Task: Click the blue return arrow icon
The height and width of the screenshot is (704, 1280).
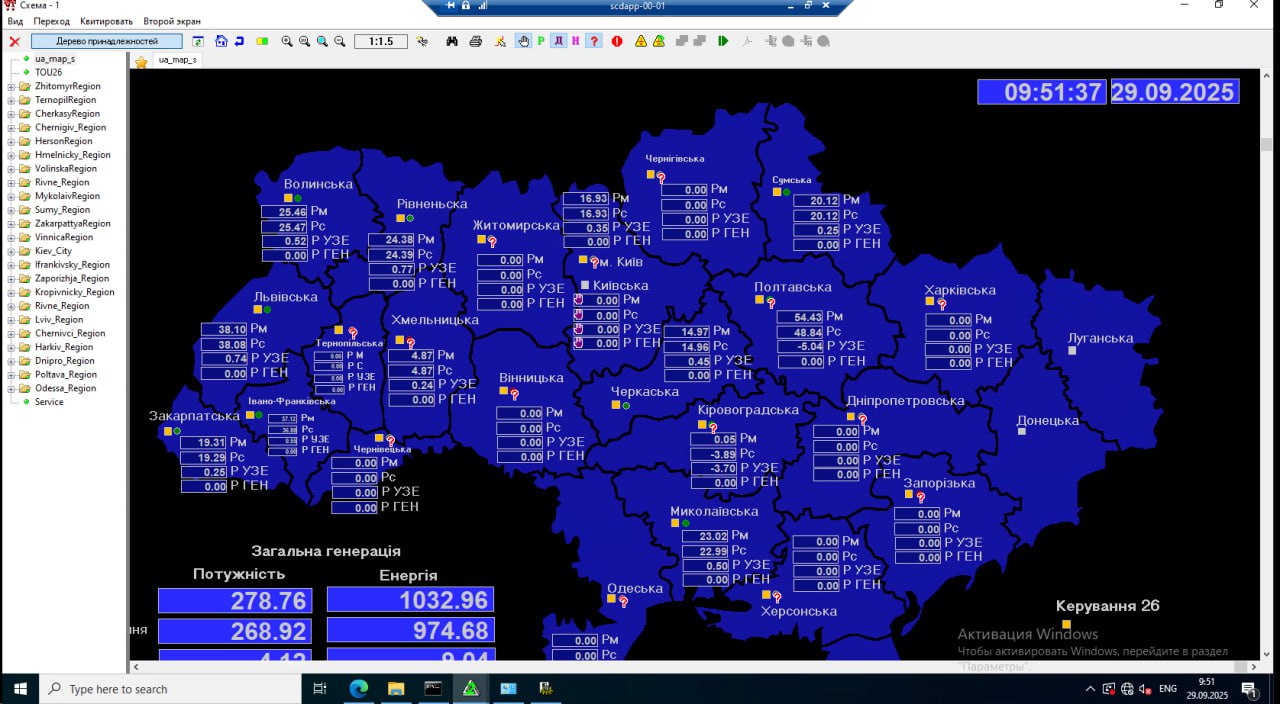Action: pos(239,41)
